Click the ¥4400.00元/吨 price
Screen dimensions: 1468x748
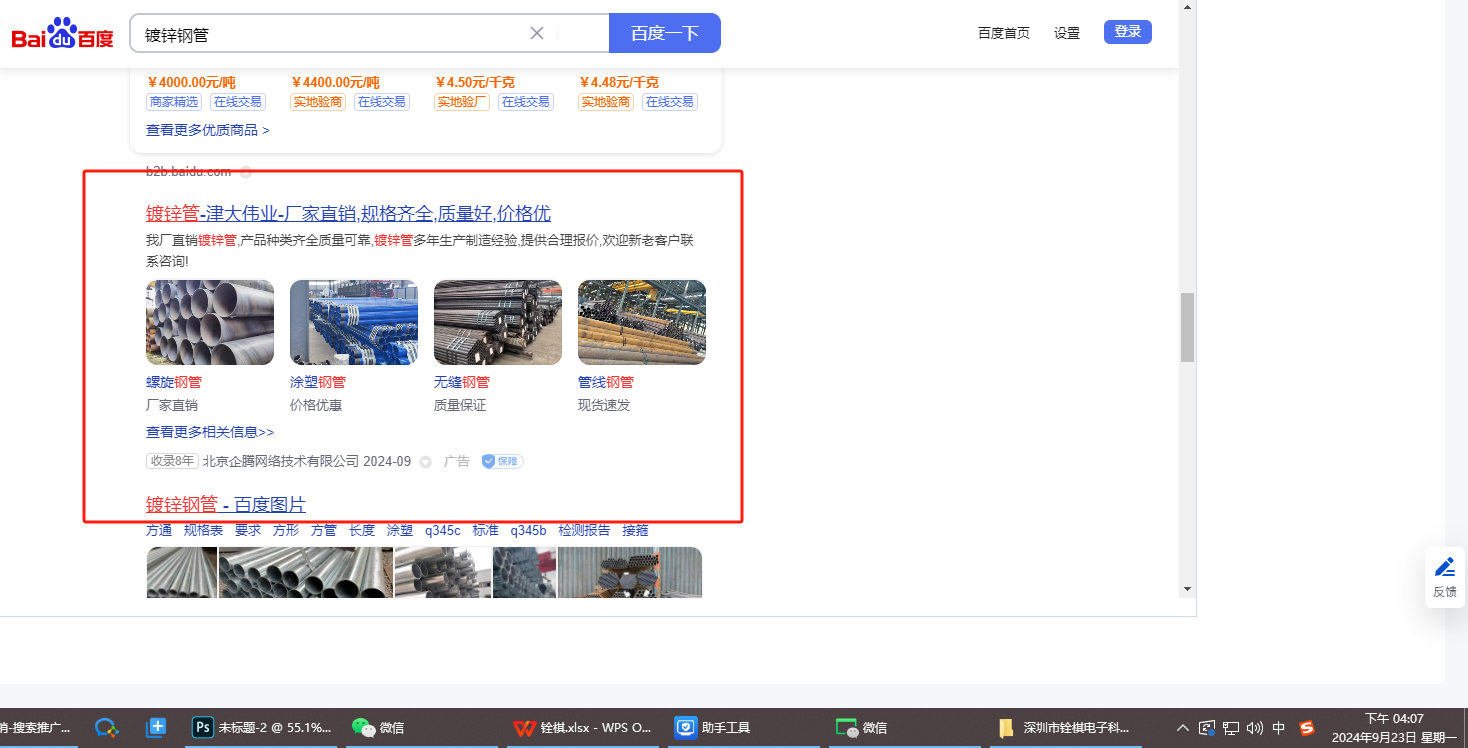click(x=335, y=82)
